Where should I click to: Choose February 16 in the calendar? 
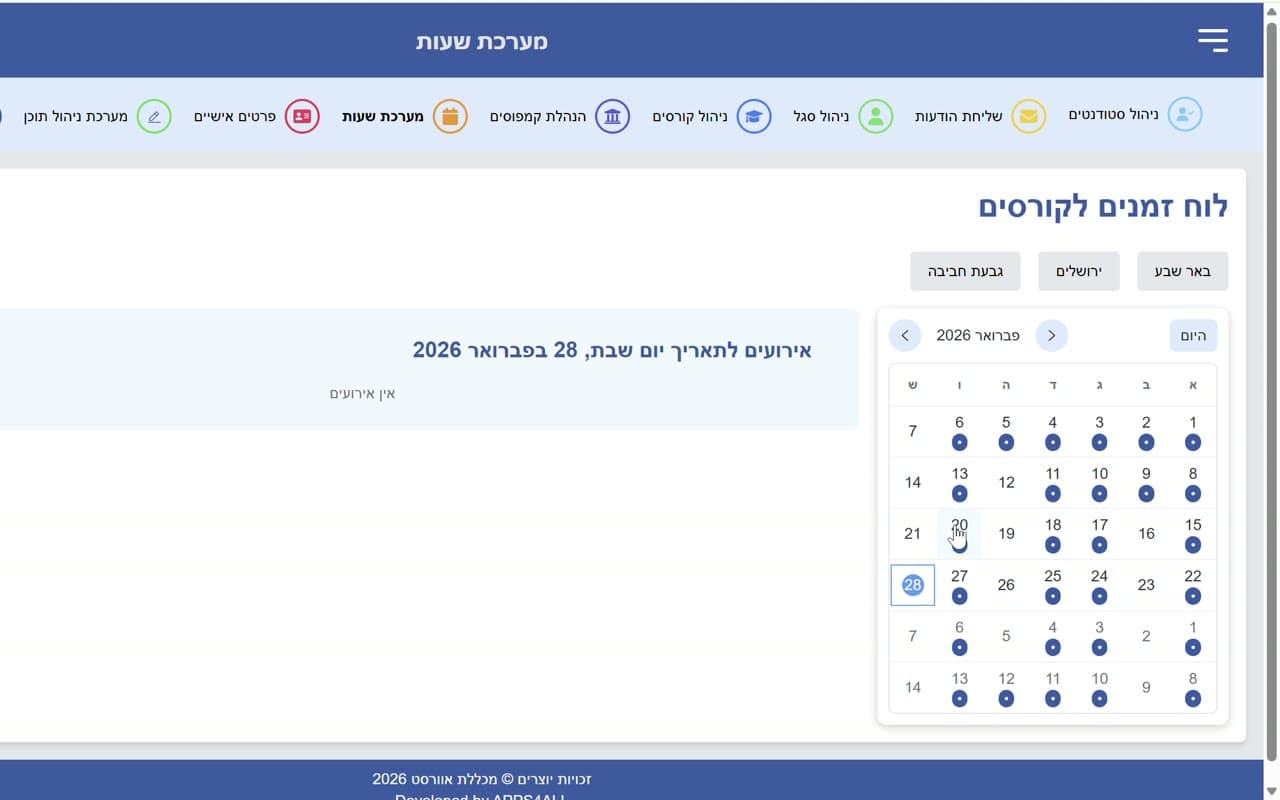coord(1146,534)
